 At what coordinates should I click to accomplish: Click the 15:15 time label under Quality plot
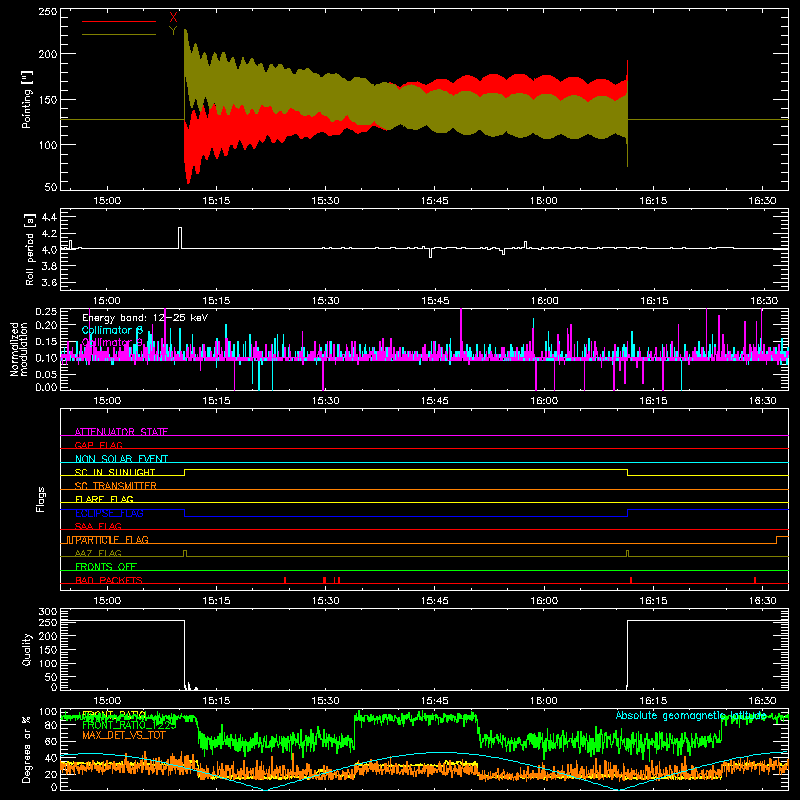click(216, 701)
